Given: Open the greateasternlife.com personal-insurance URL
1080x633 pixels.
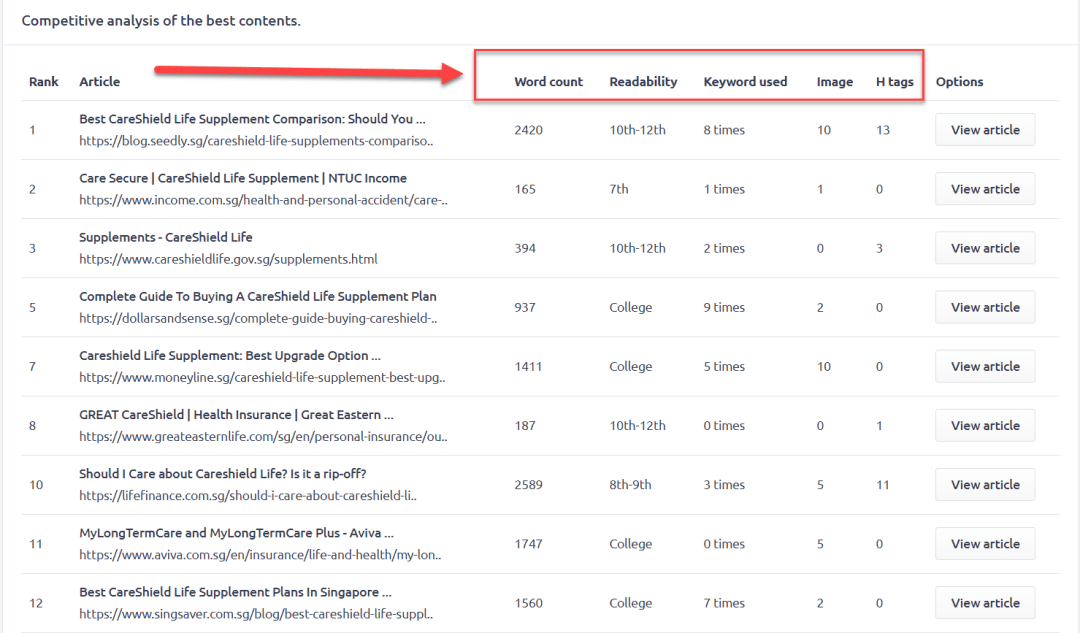Looking at the screenshot, I should coord(263,437).
